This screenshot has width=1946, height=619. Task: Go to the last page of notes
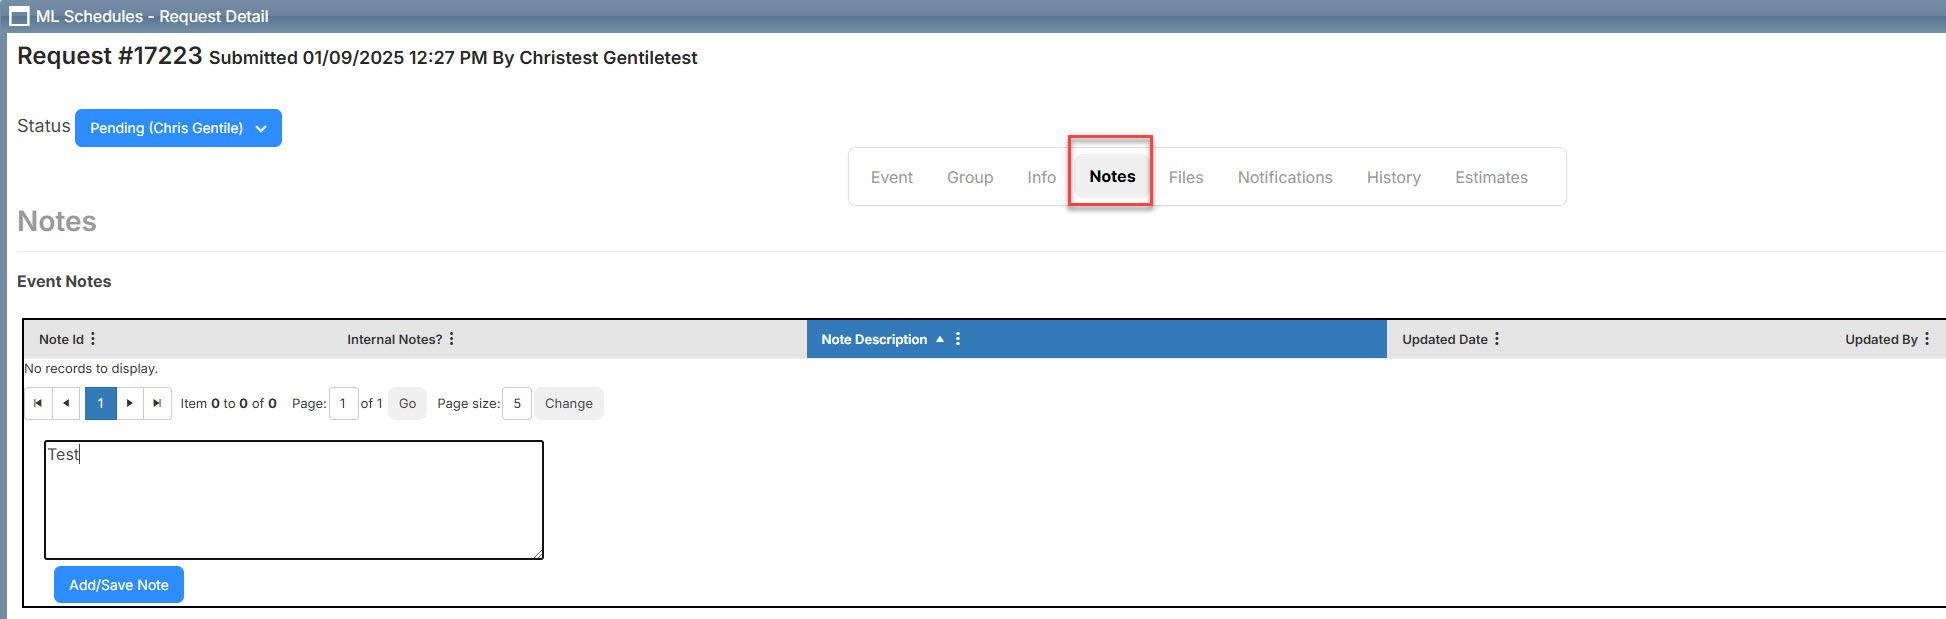(157, 403)
